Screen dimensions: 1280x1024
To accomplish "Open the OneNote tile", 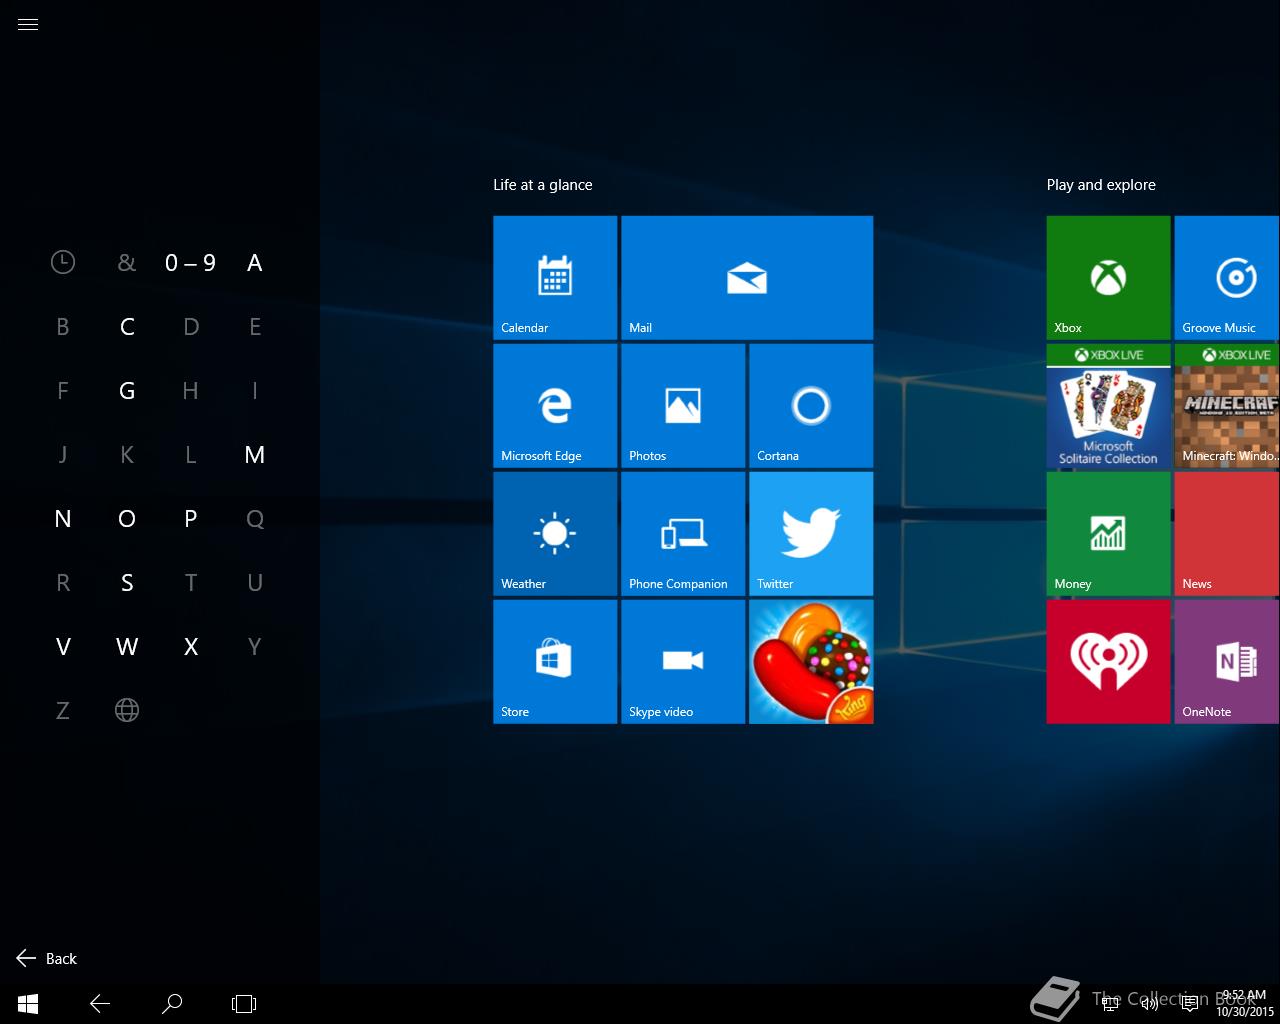I will coord(1227,662).
